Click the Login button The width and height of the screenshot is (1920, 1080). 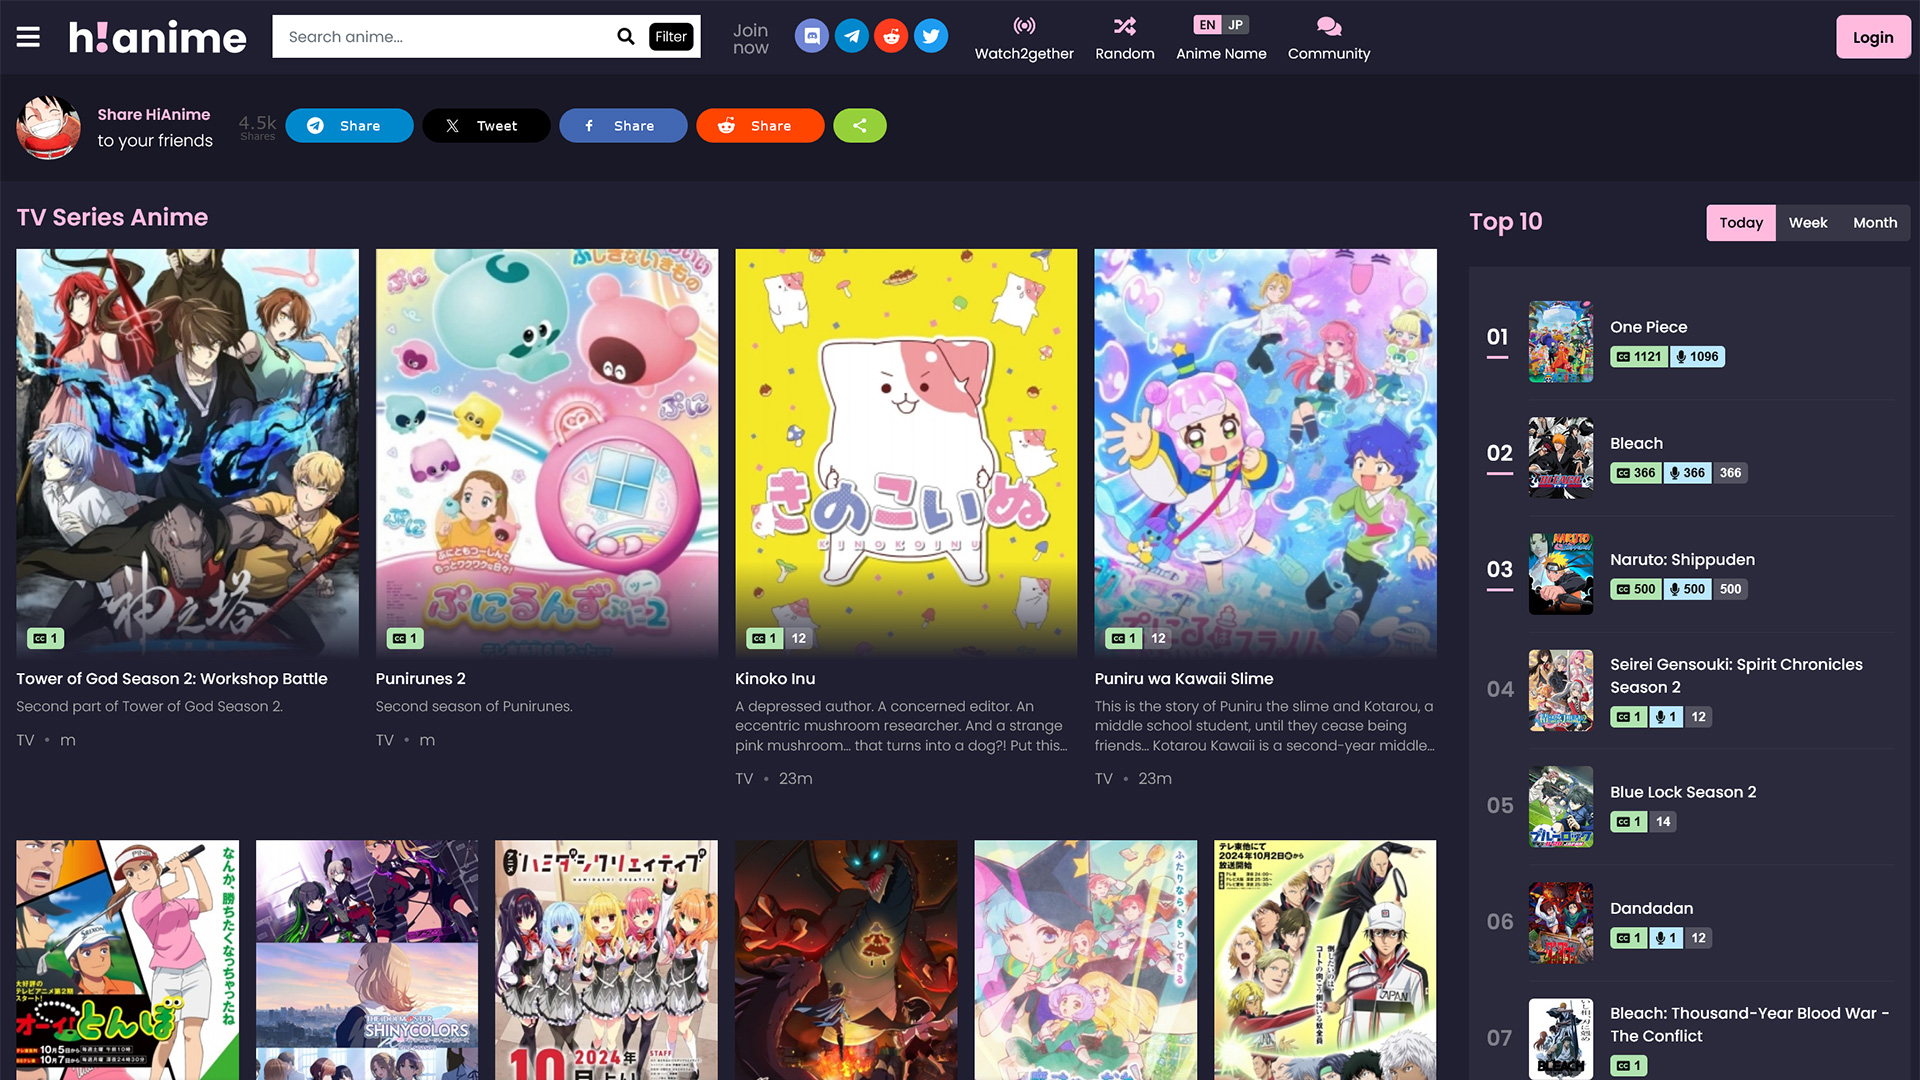coord(1873,37)
